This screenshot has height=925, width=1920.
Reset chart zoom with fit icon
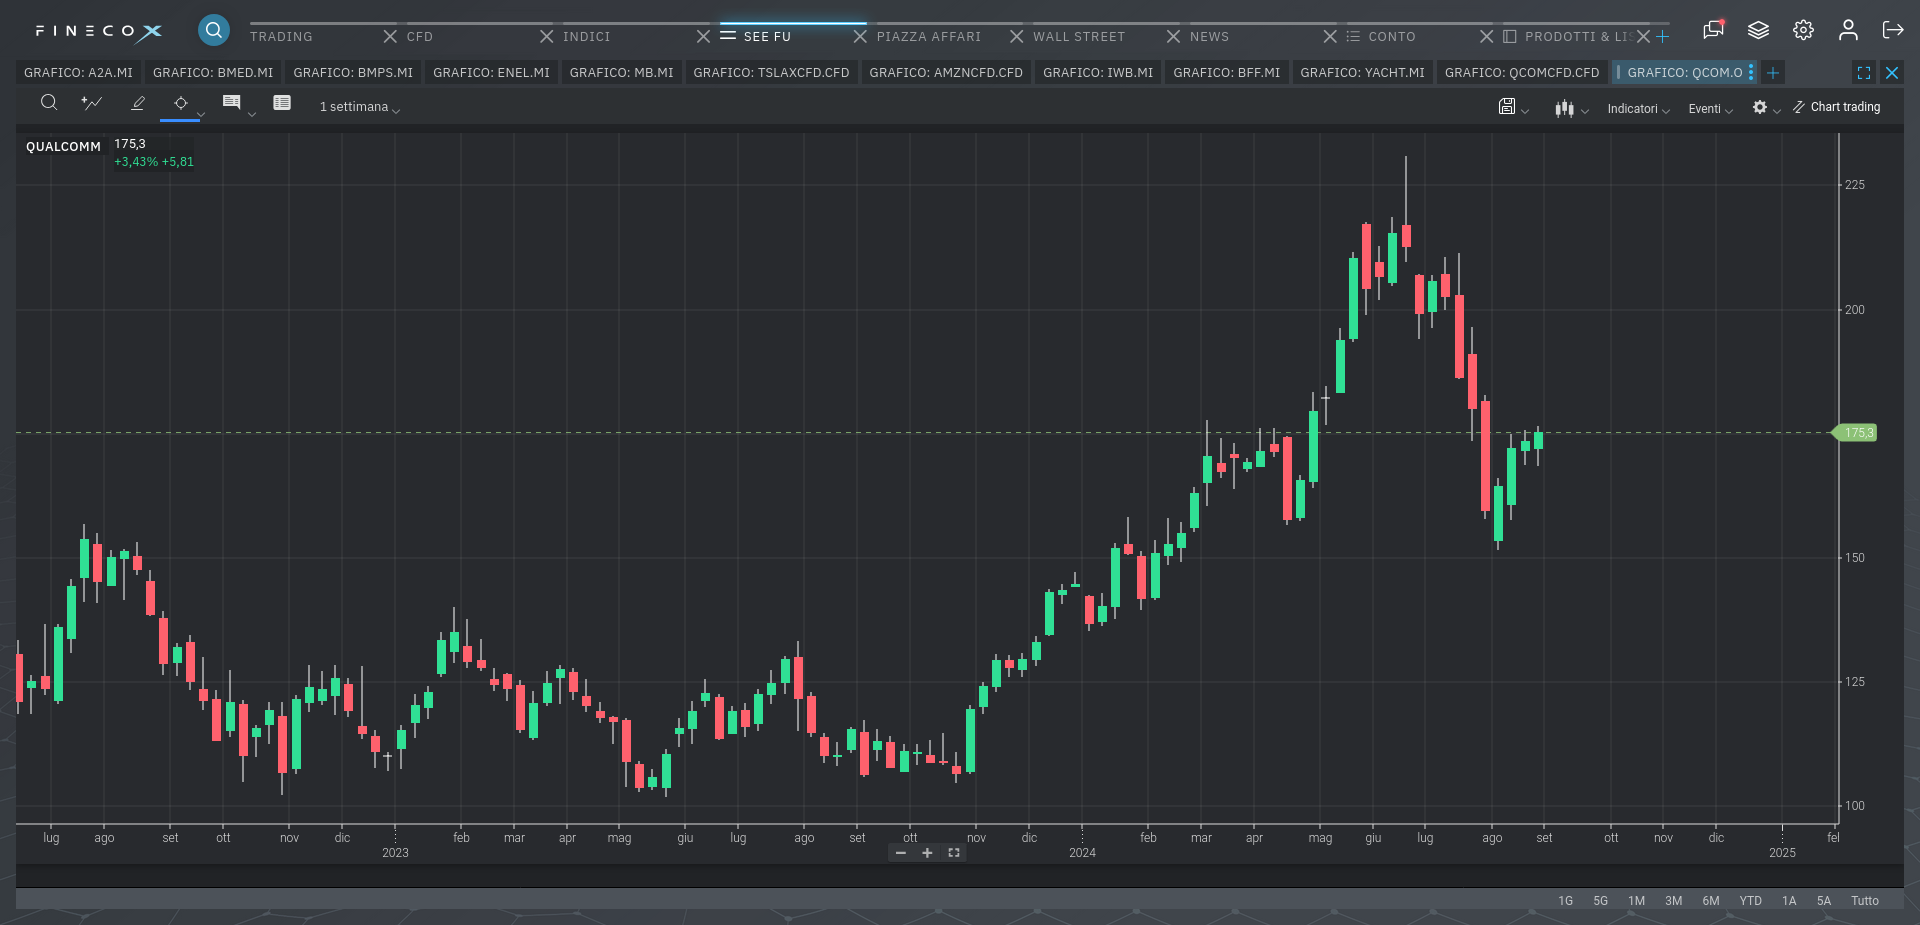pos(954,853)
